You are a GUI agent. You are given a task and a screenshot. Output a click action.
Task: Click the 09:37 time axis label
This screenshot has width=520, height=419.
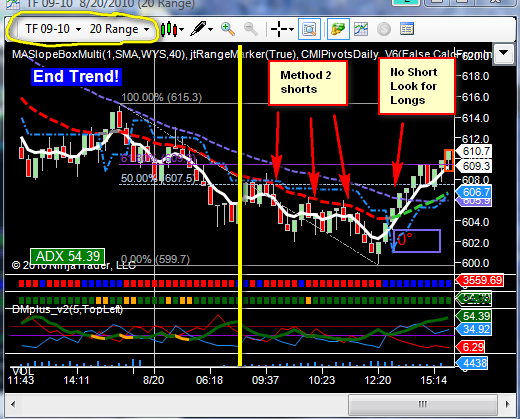click(265, 380)
